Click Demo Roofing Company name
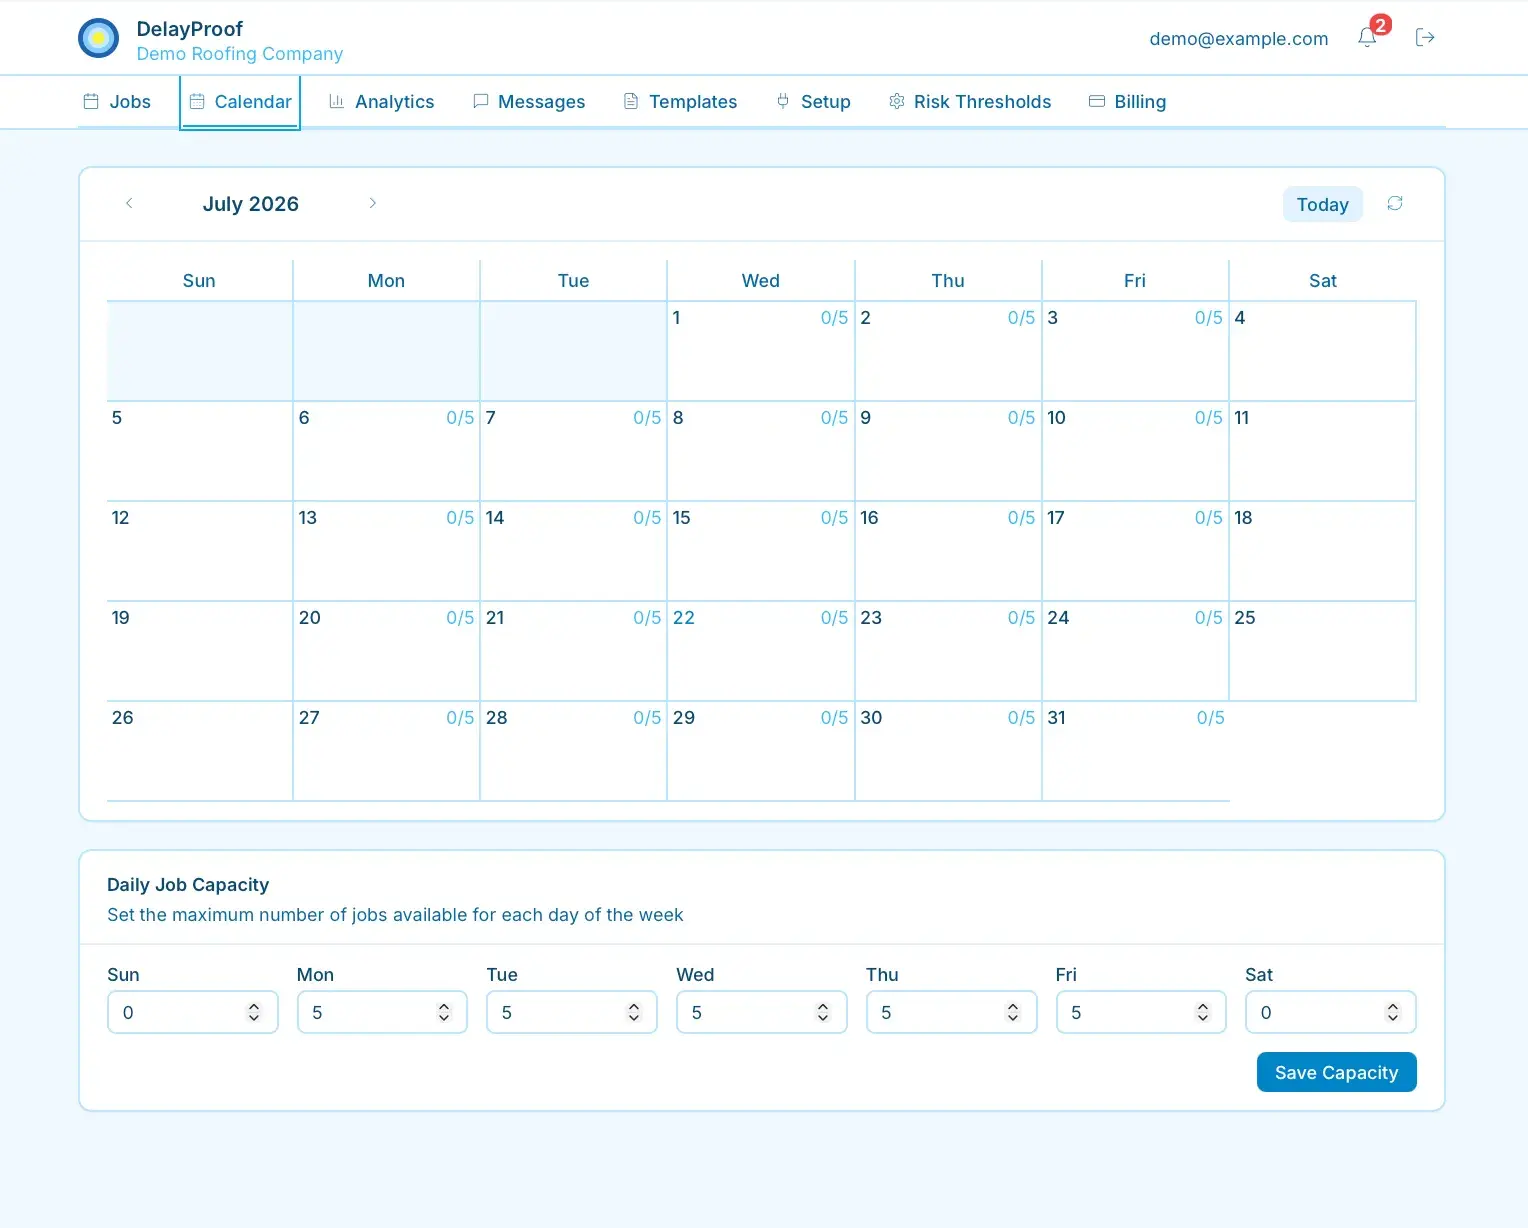 [240, 54]
